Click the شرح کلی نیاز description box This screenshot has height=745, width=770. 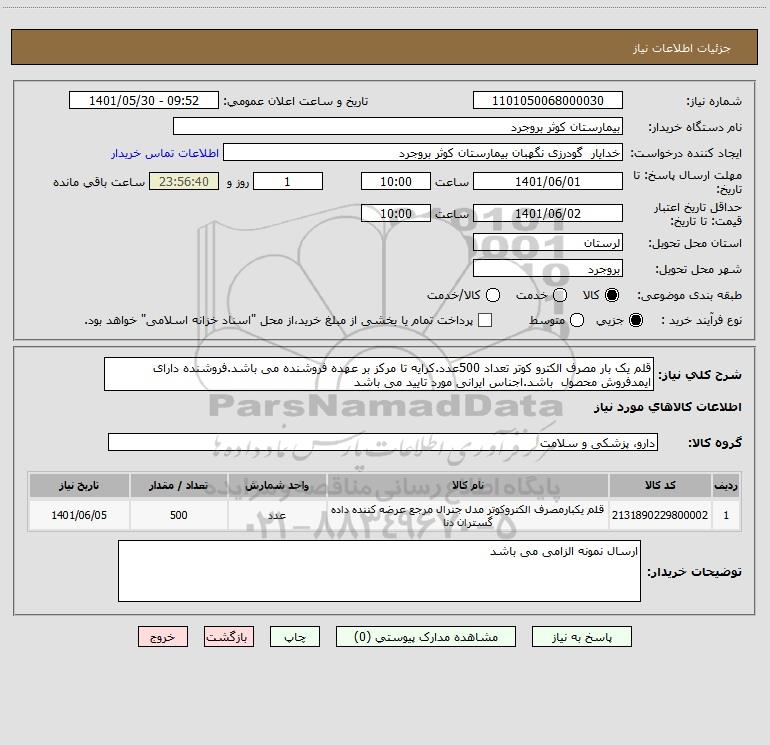coord(379,374)
